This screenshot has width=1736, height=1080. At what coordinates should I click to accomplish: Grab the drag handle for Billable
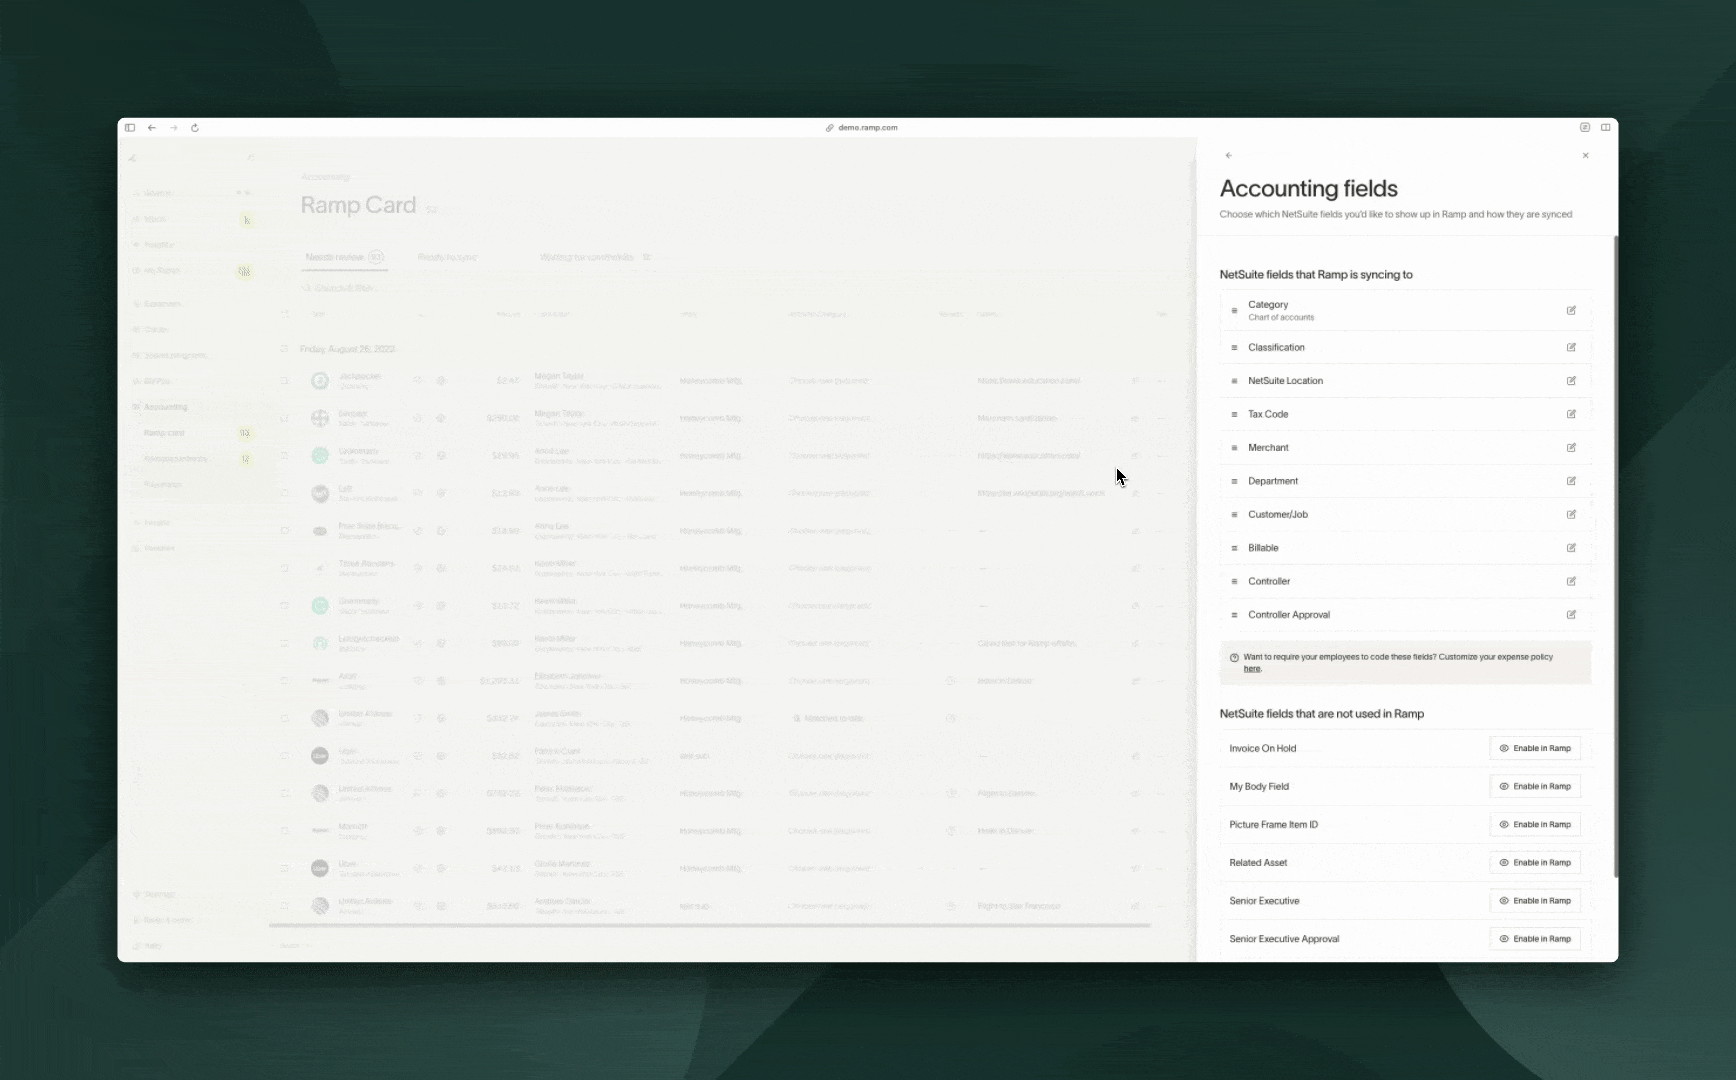[x=1234, y=548]
